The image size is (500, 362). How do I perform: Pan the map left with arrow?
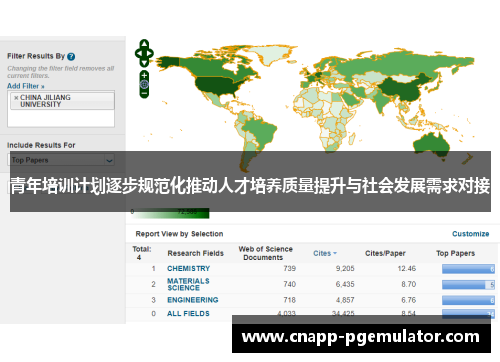pos(138,53)
